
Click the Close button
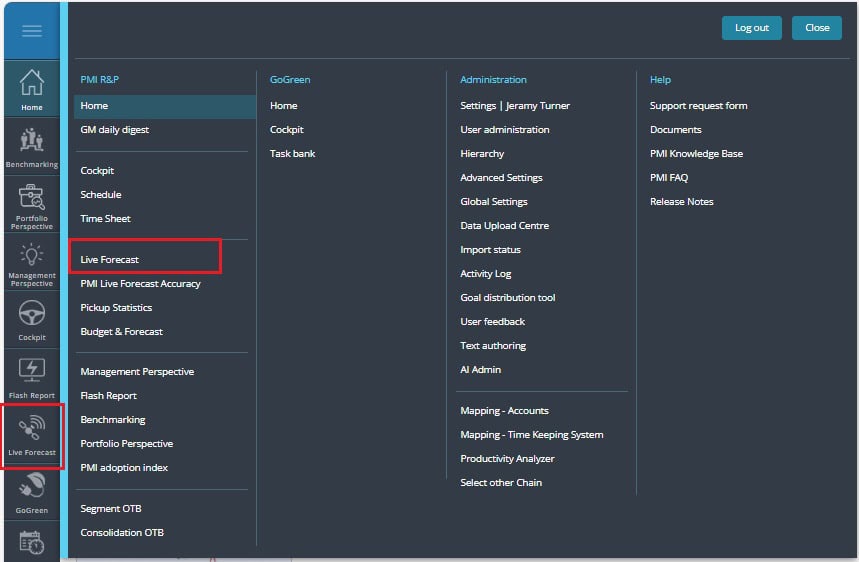tap(816, 28)
